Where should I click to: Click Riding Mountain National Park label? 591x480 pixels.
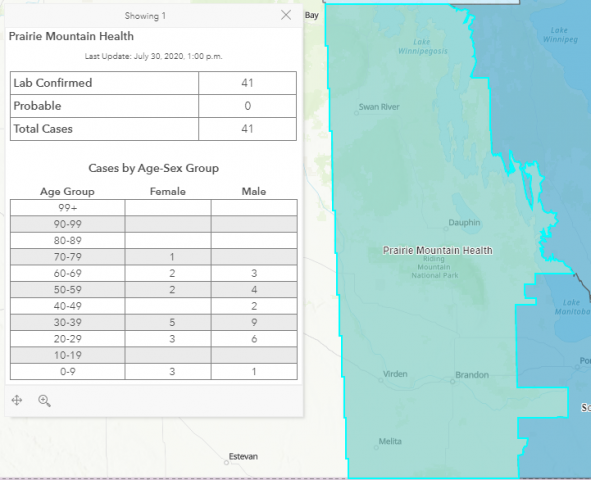[x=434, y=267]
